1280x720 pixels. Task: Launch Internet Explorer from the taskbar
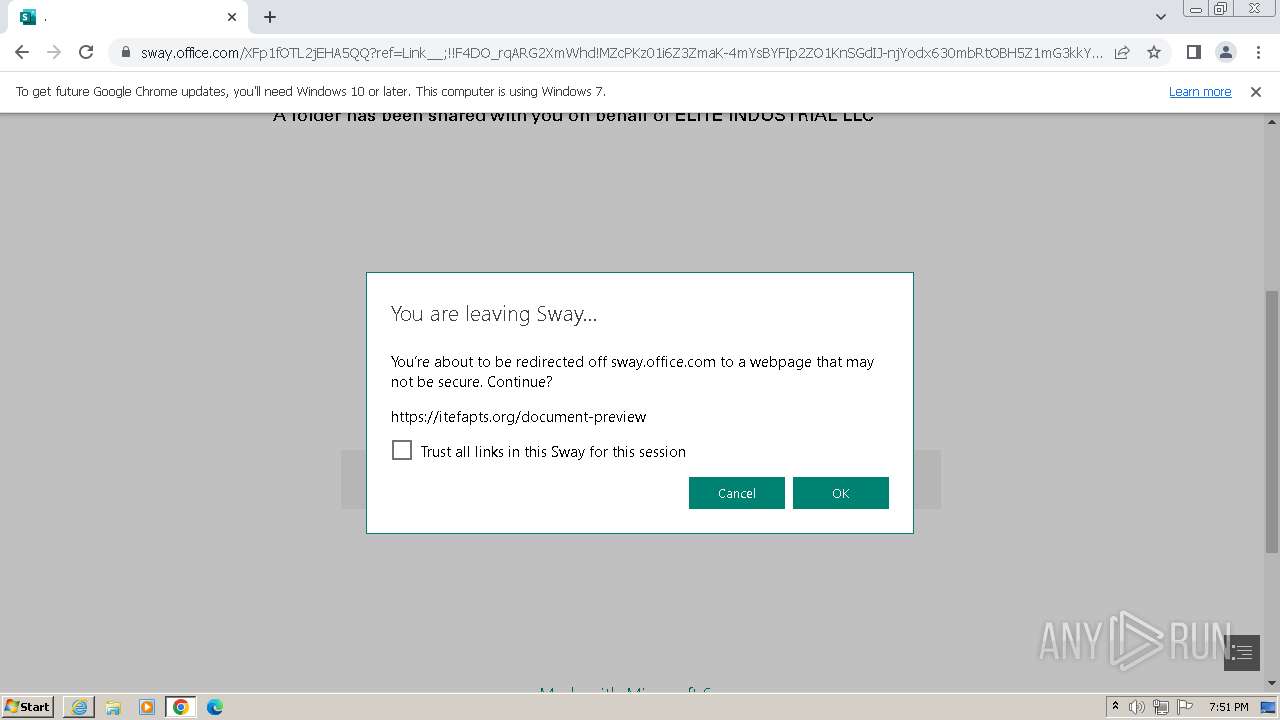[x=79, y=707]
